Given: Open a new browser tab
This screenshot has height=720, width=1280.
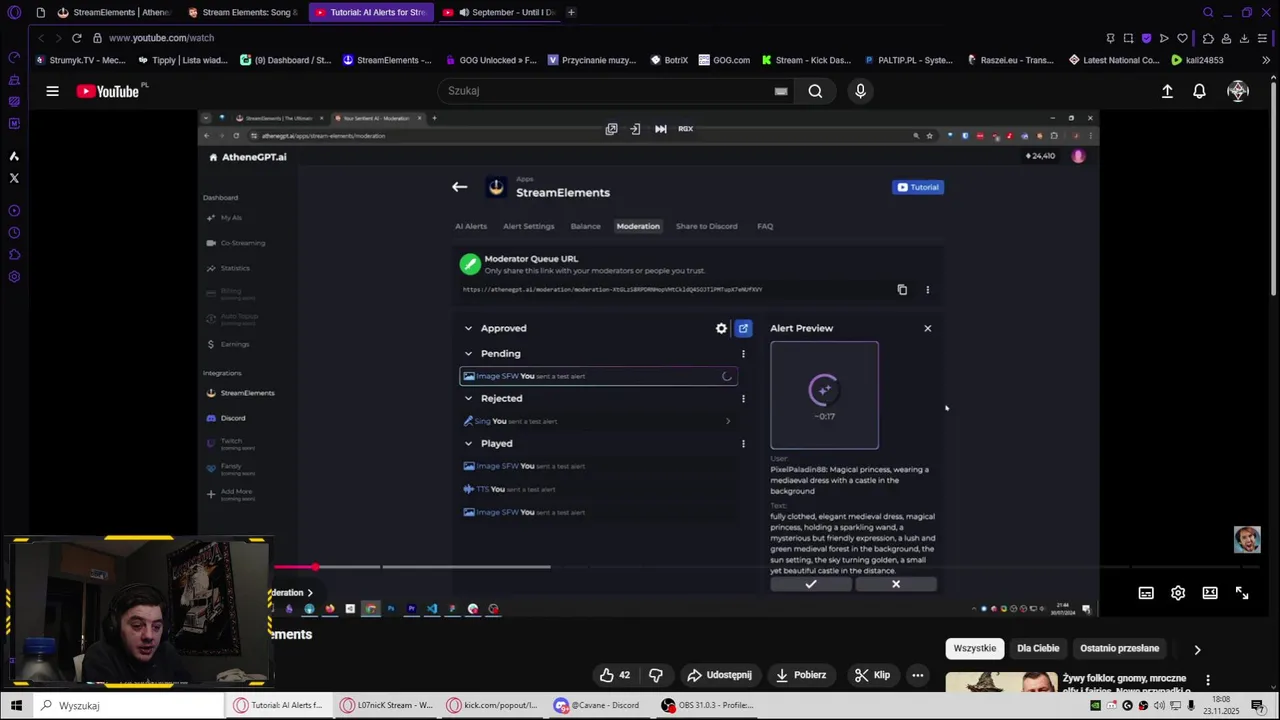Looking at the screenshot, I should [x=571, y=13].
